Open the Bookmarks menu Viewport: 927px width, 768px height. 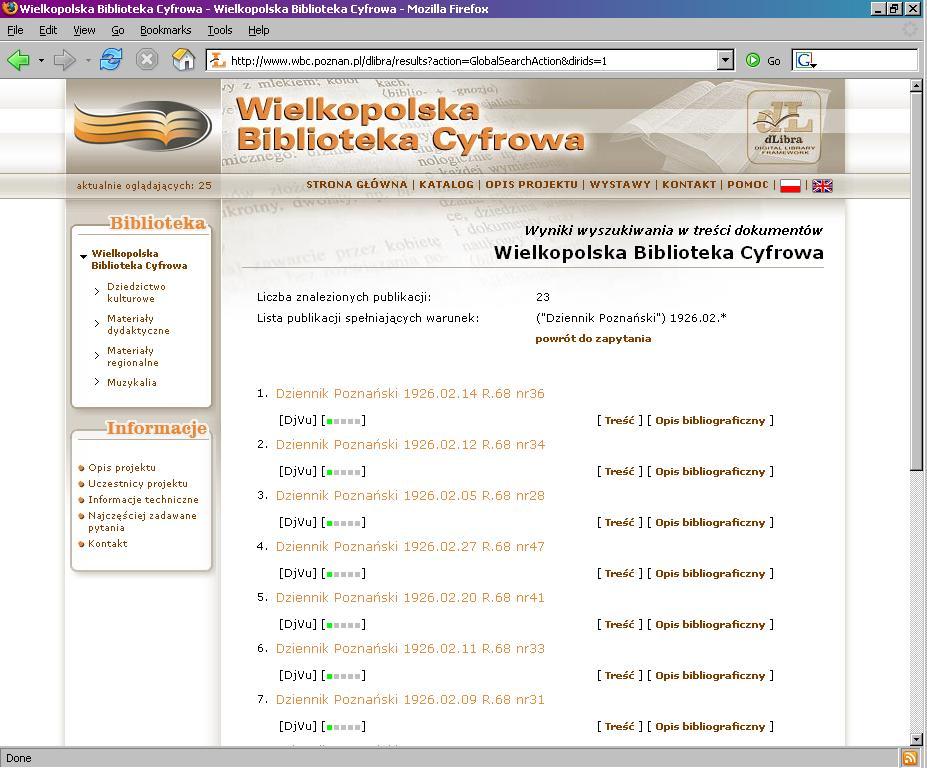click(166, 30)
